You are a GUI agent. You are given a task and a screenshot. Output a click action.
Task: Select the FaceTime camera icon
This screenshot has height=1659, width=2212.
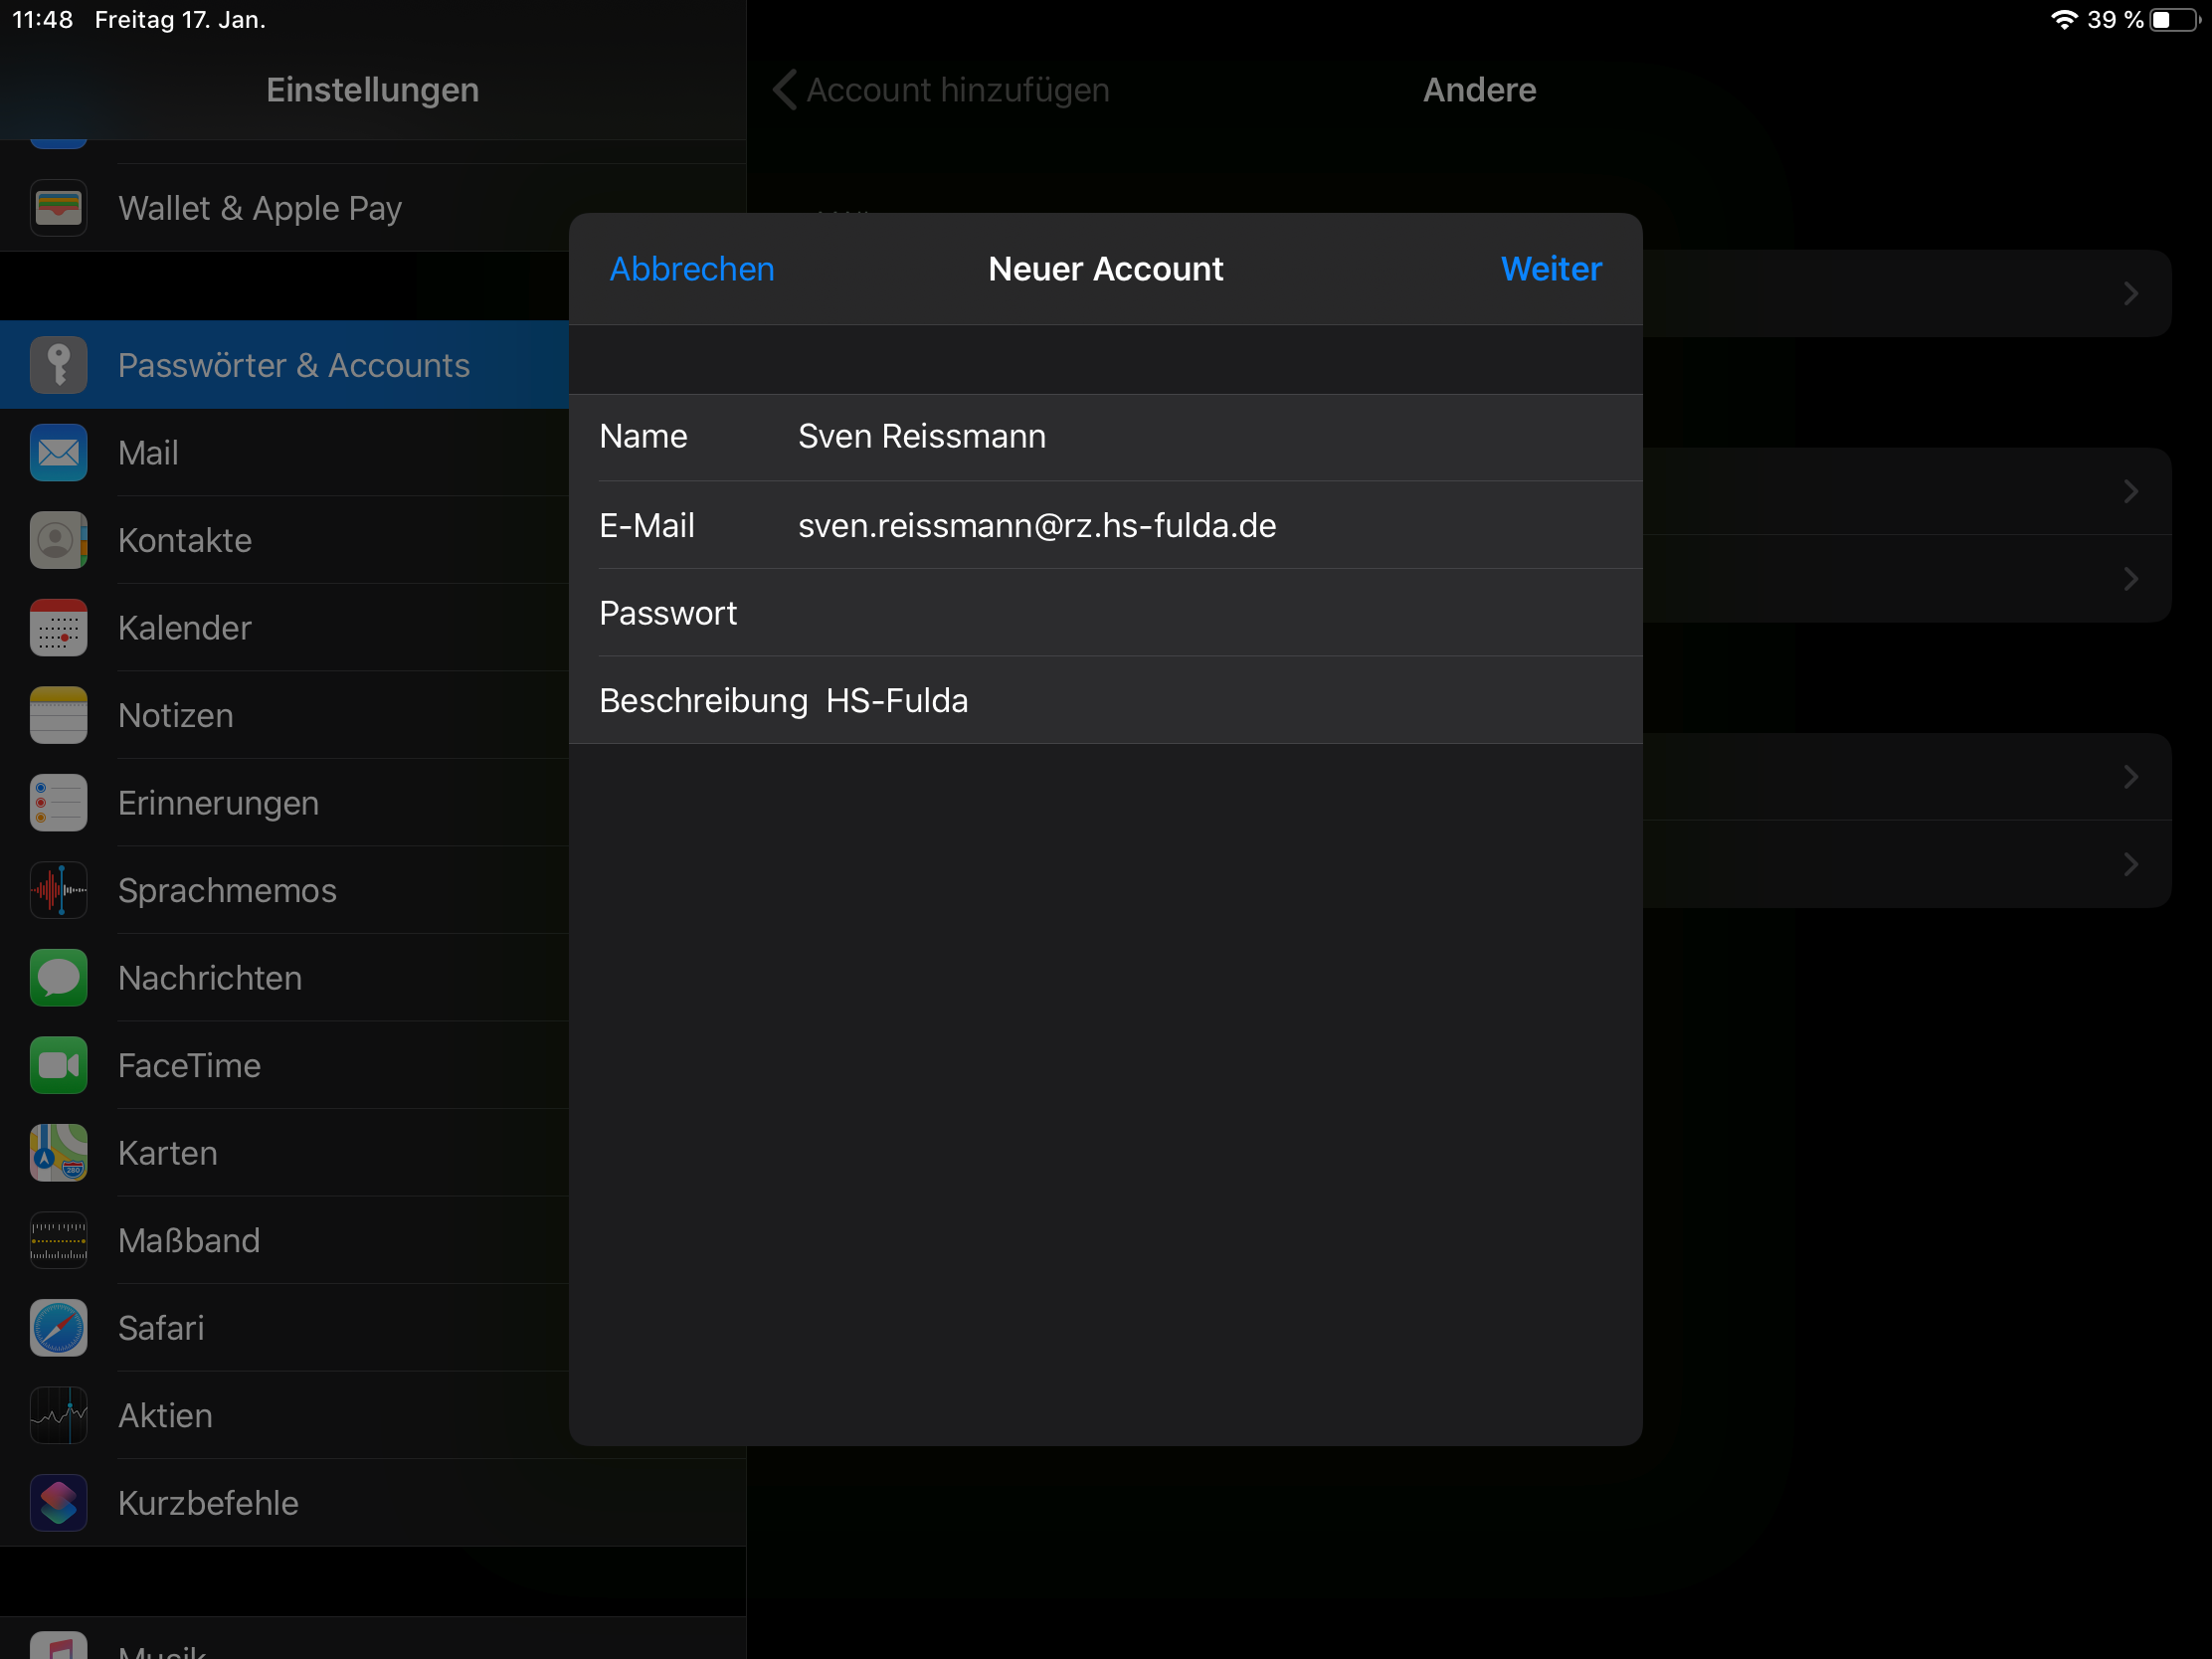tap(58, 1065)
